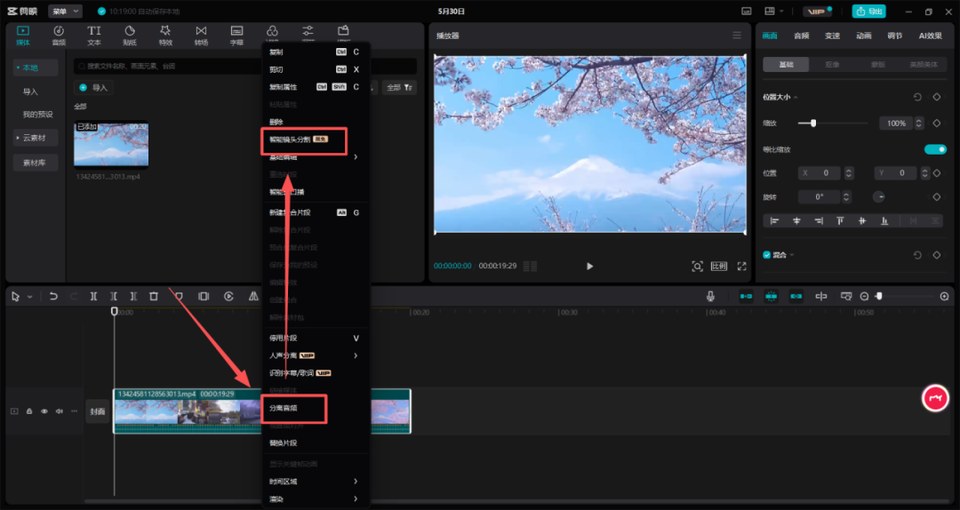Viewport: 960px width, 510px height.
Task: Open the 贴纸 stickers tab
Action: [x=130, y=36]
